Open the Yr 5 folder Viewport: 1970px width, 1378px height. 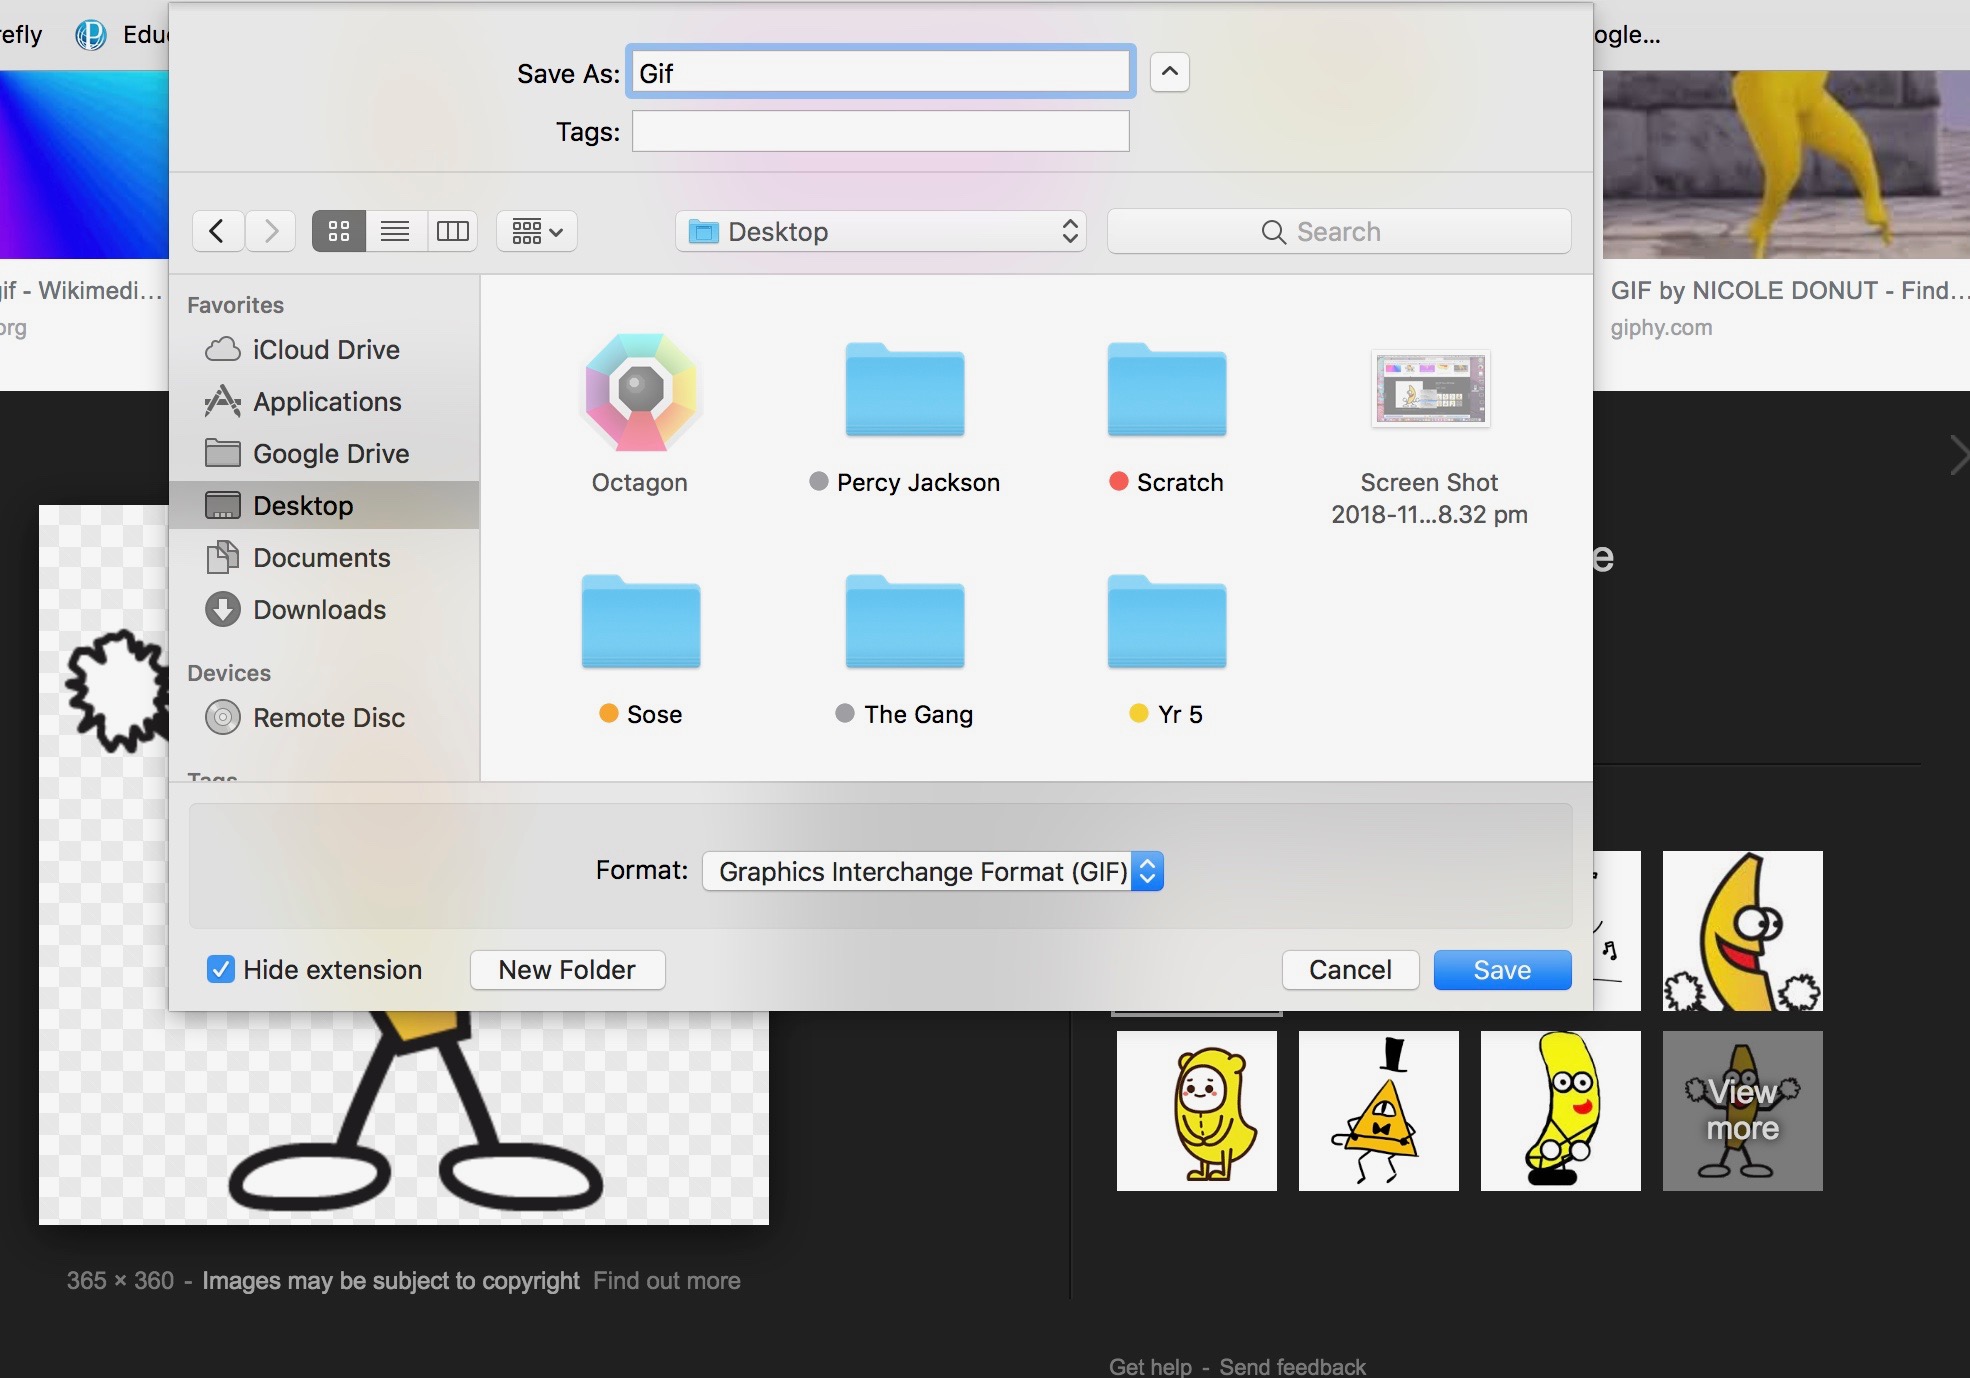[1167, 622]
